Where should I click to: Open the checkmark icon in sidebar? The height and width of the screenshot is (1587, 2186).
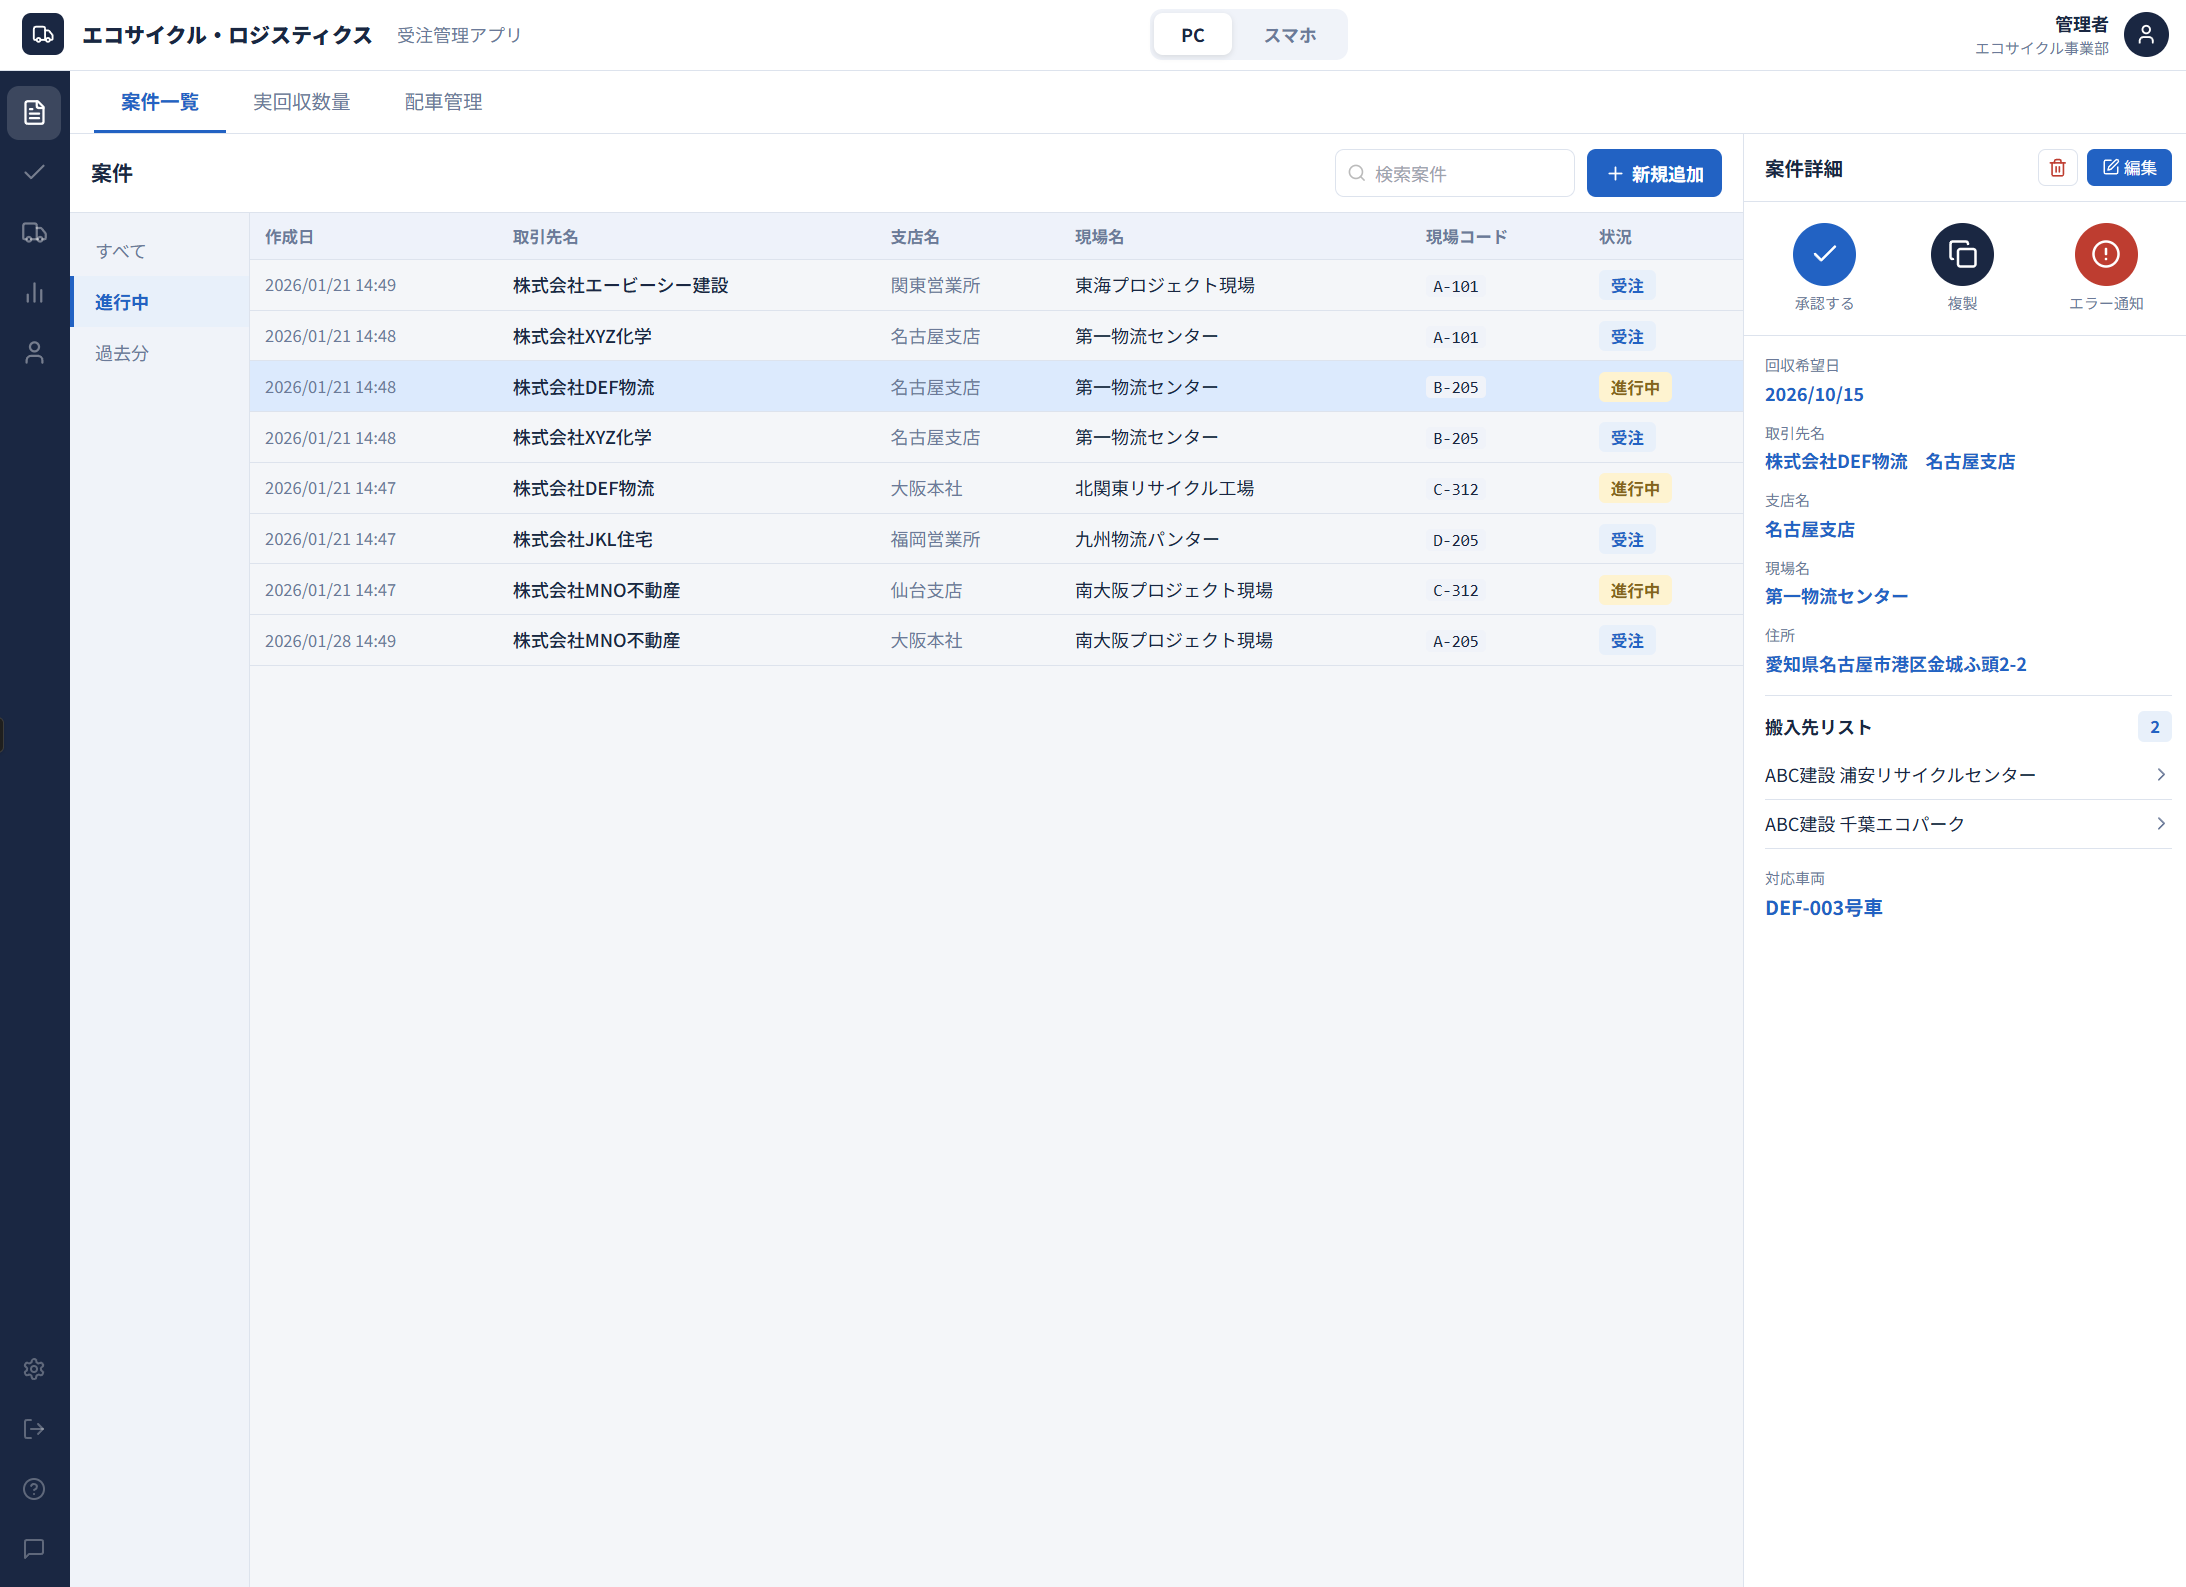point(34,172)
